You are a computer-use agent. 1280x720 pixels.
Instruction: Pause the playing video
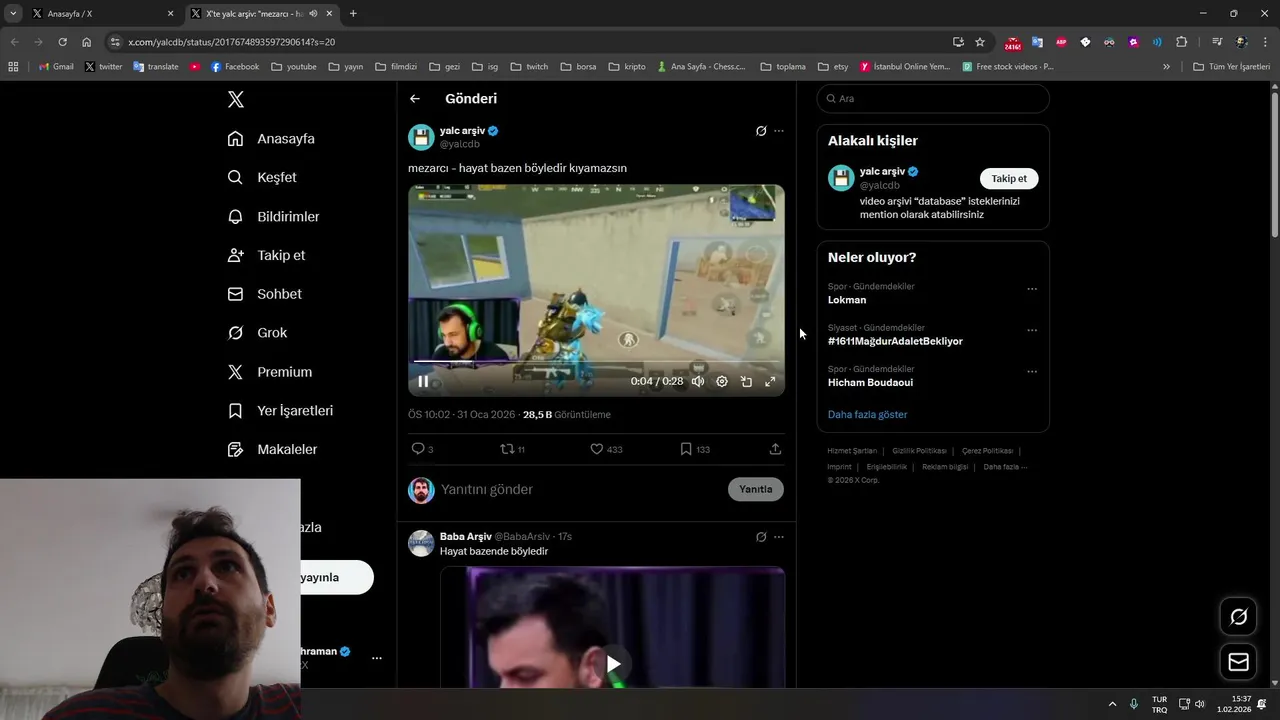(423, 381)
